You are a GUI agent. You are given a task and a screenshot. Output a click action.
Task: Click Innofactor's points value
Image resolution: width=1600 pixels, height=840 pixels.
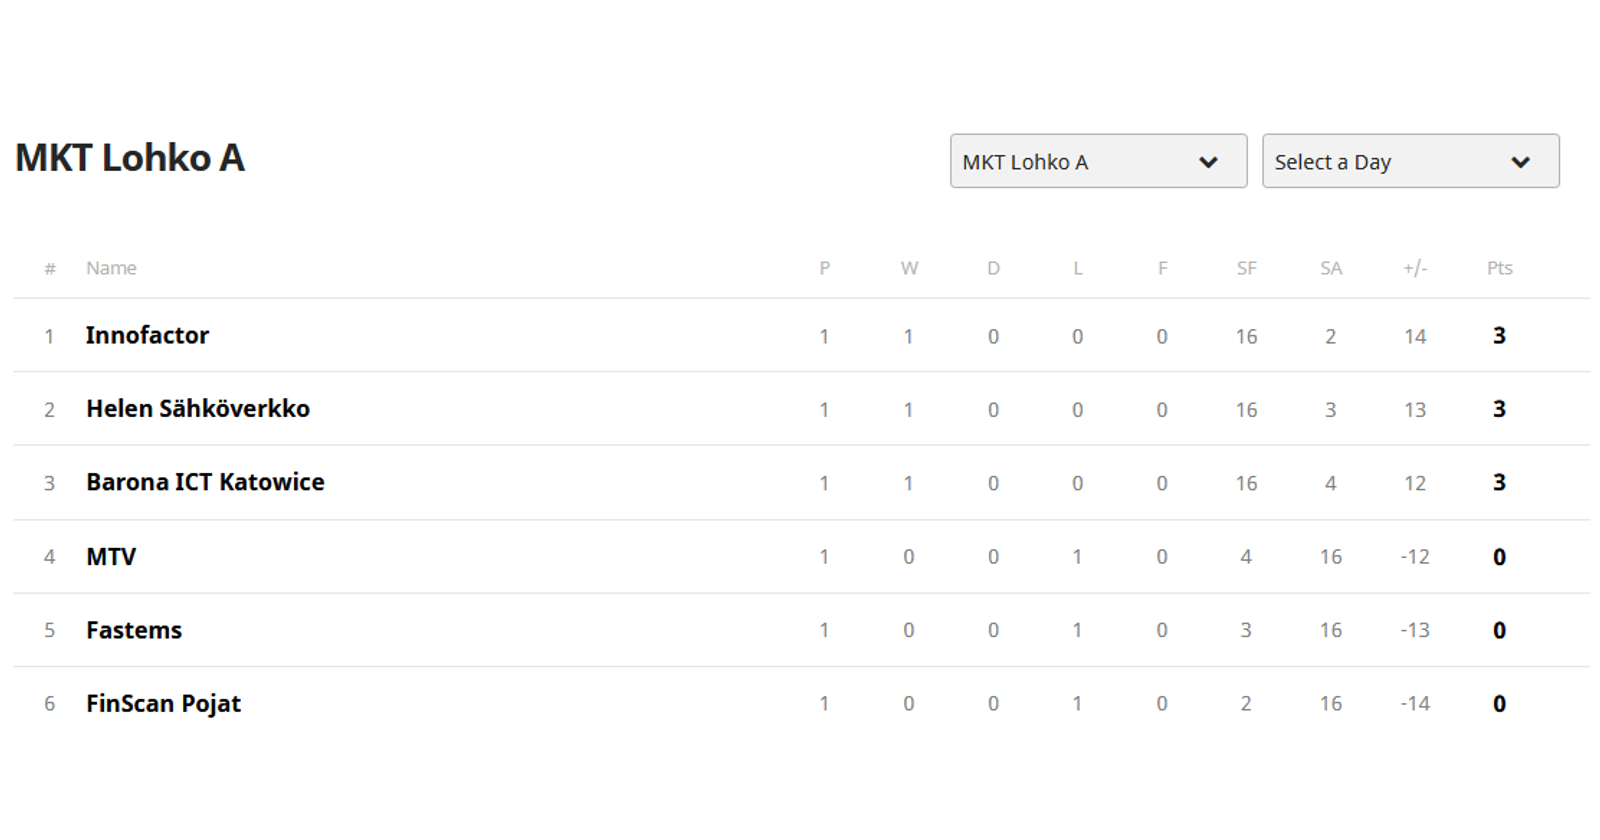1499,336
